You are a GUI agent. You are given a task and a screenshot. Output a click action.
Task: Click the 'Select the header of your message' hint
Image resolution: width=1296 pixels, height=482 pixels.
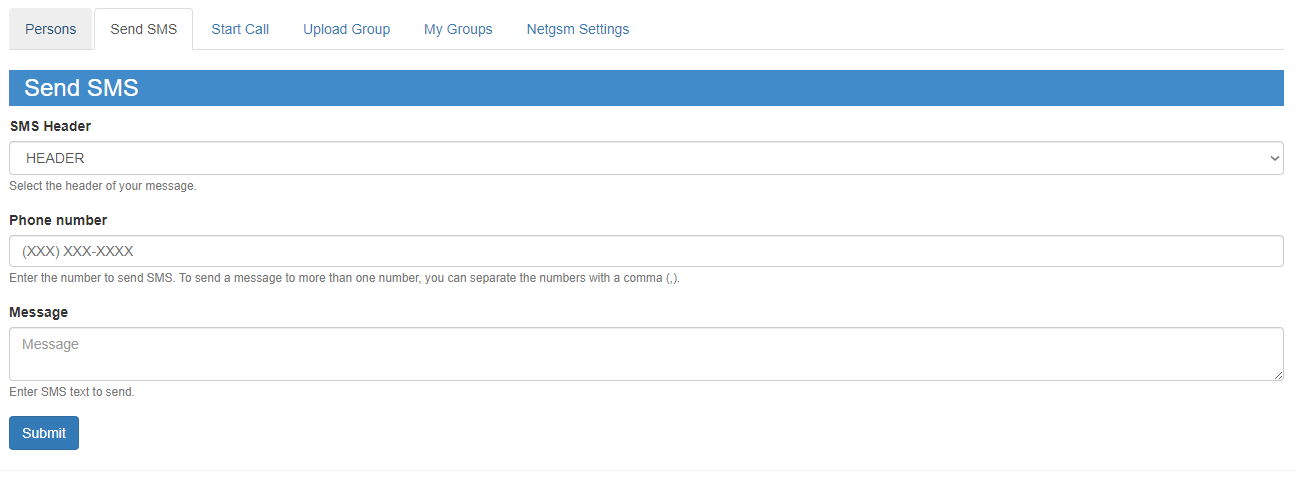coord(102,186)
